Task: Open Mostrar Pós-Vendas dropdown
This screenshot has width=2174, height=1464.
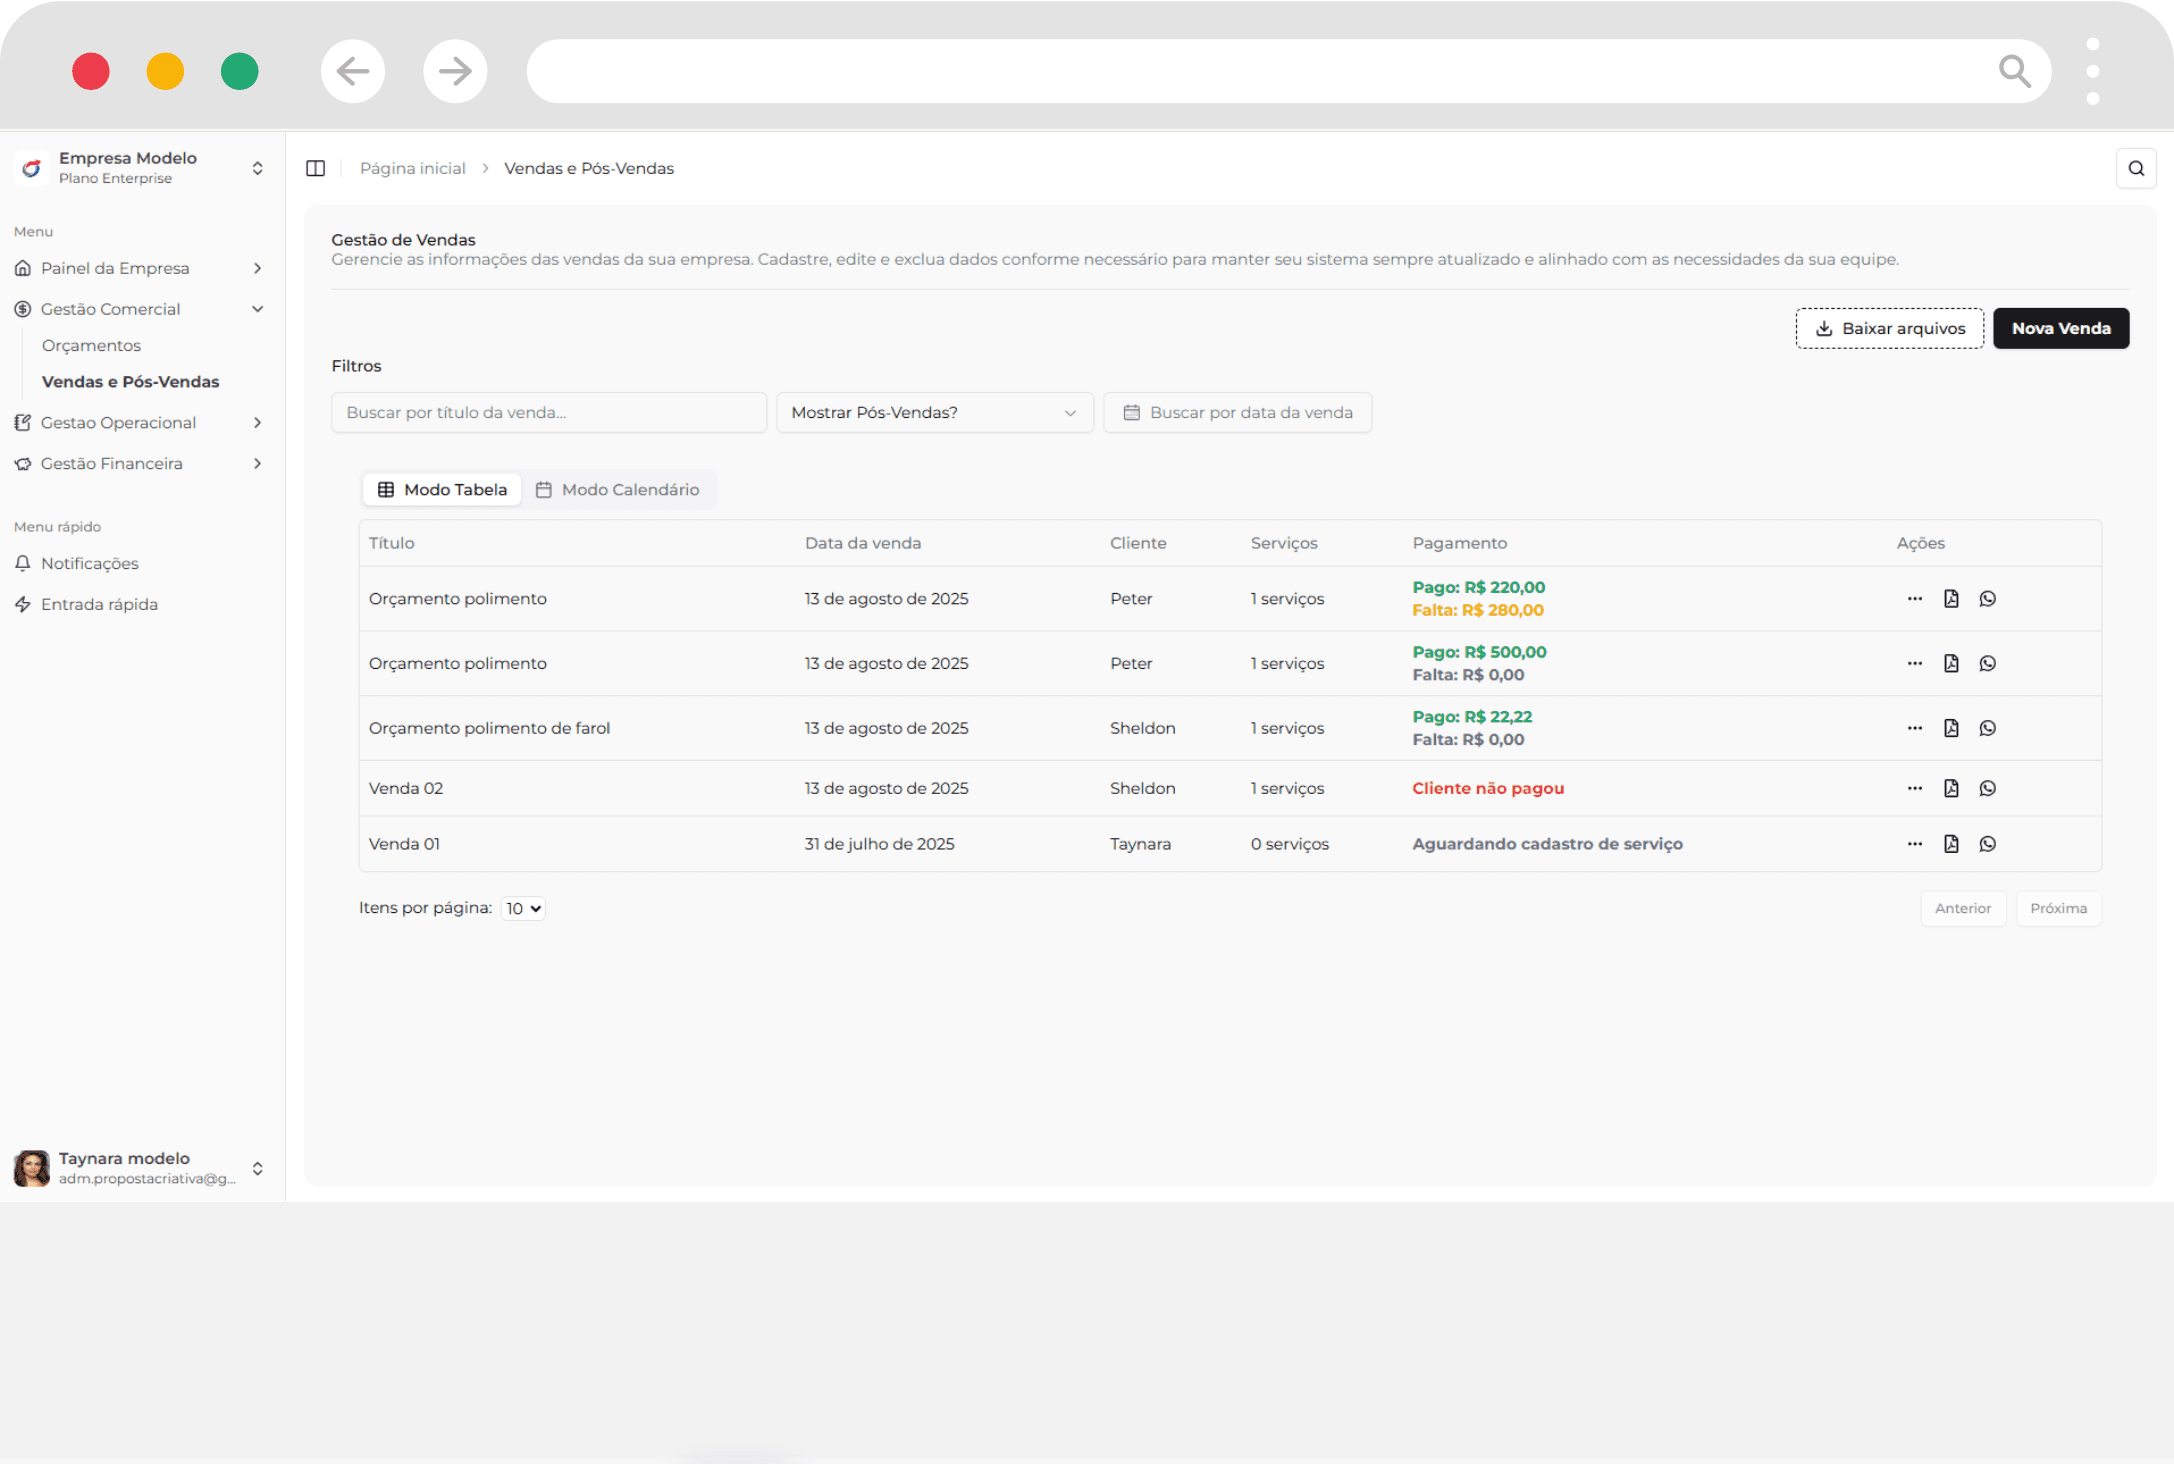Action: pos(934,412)
